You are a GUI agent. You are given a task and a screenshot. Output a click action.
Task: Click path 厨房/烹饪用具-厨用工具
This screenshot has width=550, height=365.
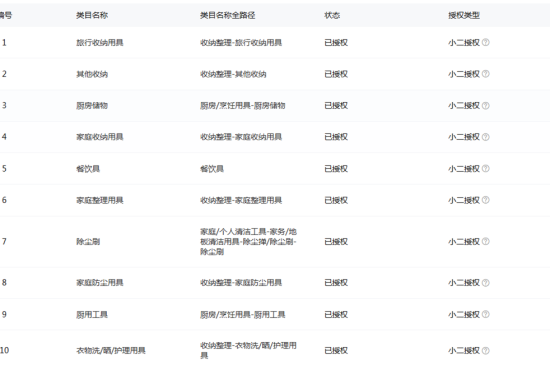point(243,315)
